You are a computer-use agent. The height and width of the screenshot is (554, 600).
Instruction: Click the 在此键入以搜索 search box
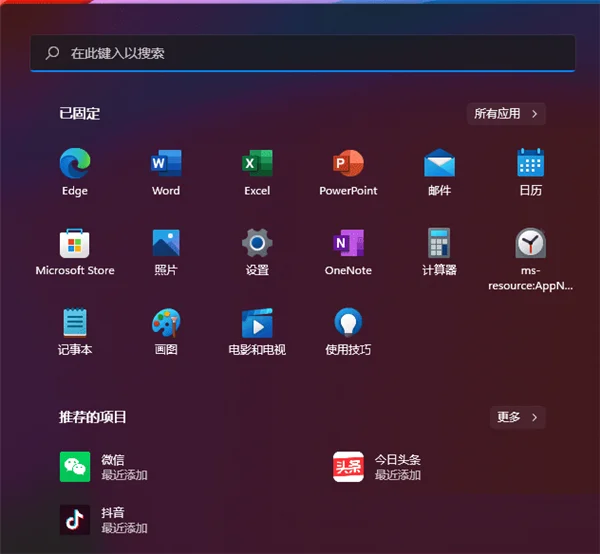[x=303, y=53]
